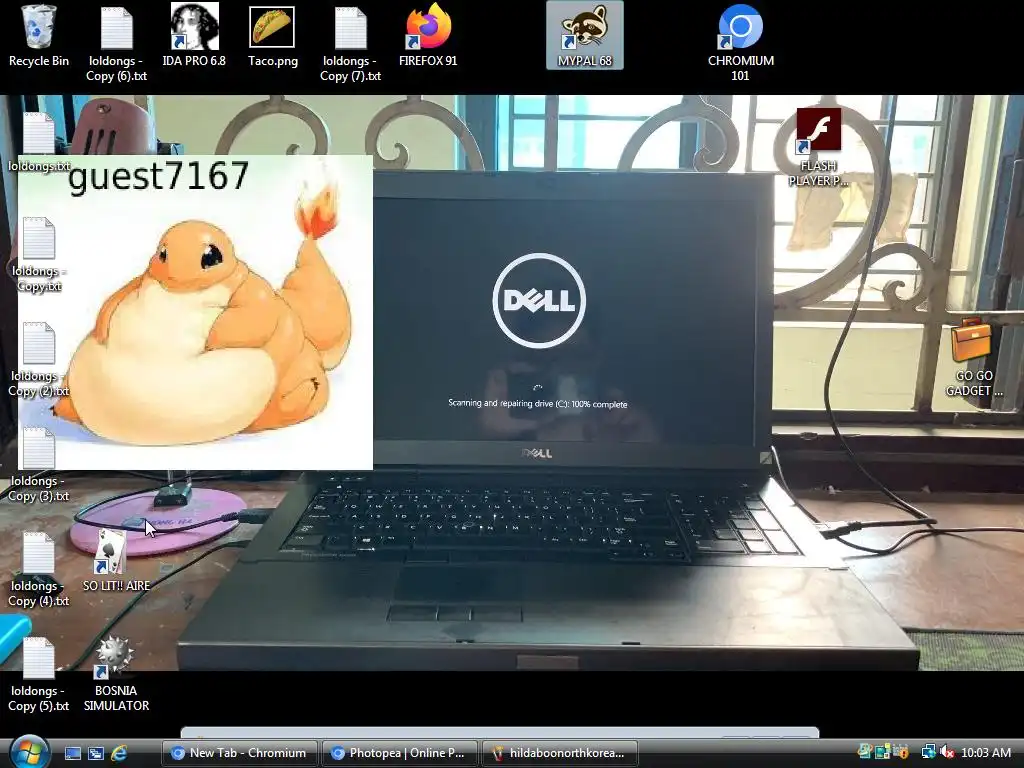This screenshot has width=1024, height=768.
Task: Switch to Photopea taskbar button
Action: pos(399,753)
